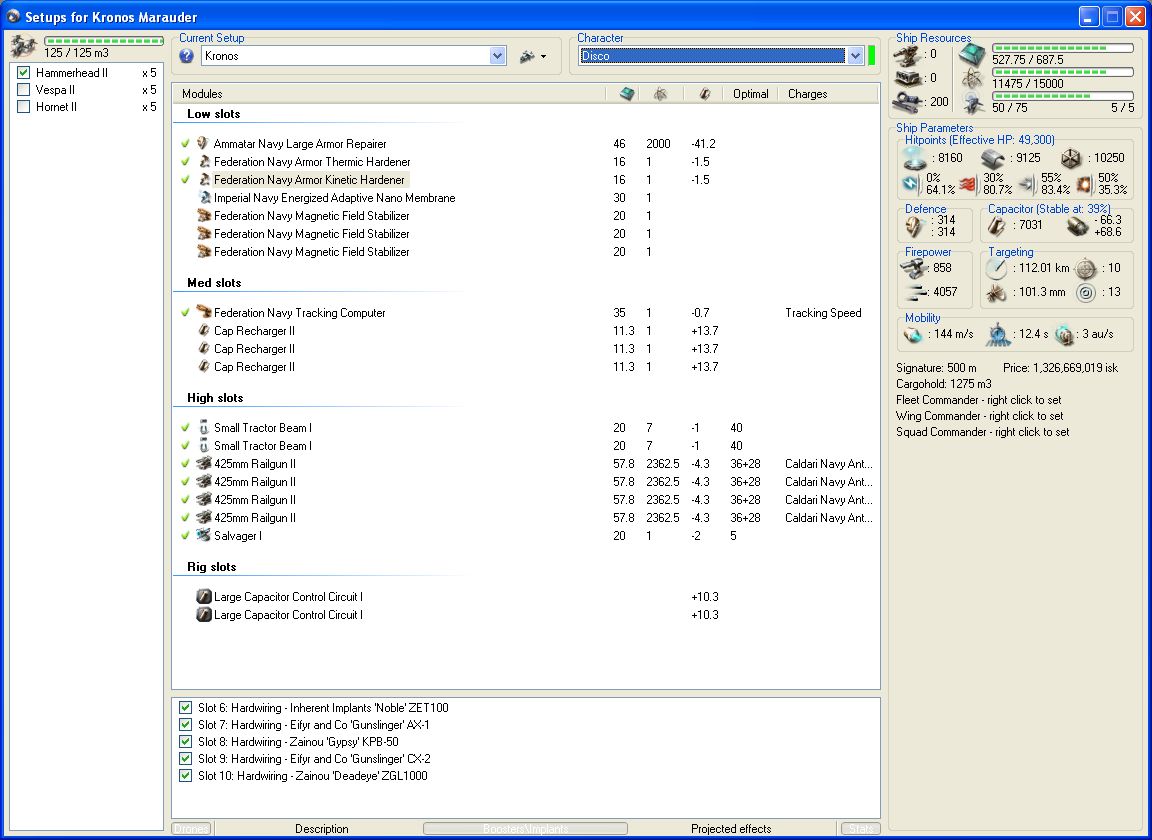Select the first Large Capacitor Control Circuit I rig
1152x840 pixels.
(526, 597)
